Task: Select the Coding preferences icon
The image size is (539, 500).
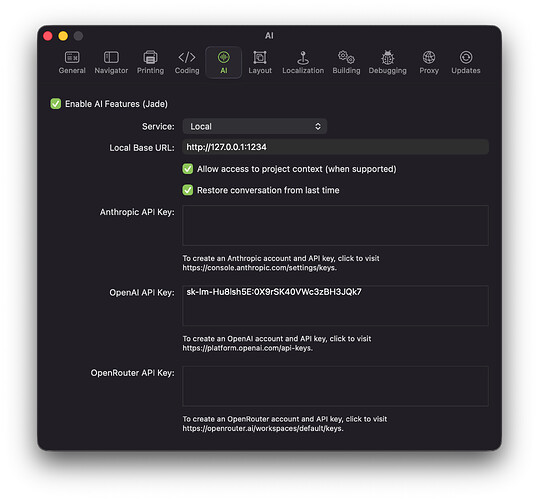Action: (x=187, y=62)
